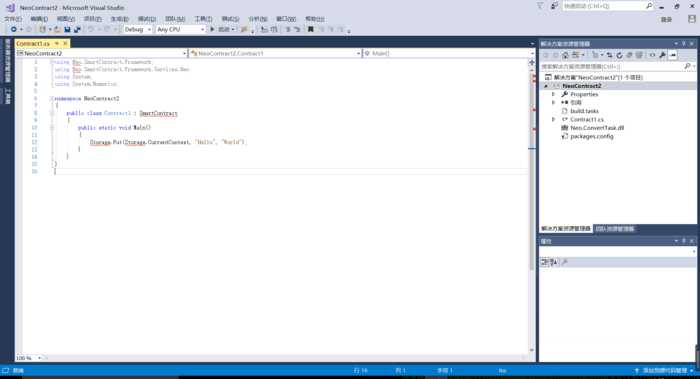Select packages.config in Solution Explorer
Image resolution: width=700 pixels, height=379 pixels.
coord(592,136)
